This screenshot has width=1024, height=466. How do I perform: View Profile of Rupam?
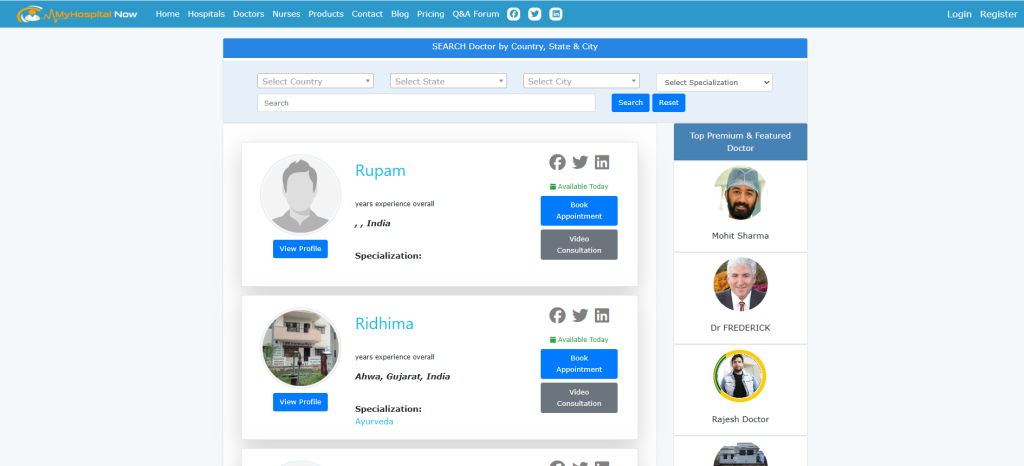[x=300, y=249]
